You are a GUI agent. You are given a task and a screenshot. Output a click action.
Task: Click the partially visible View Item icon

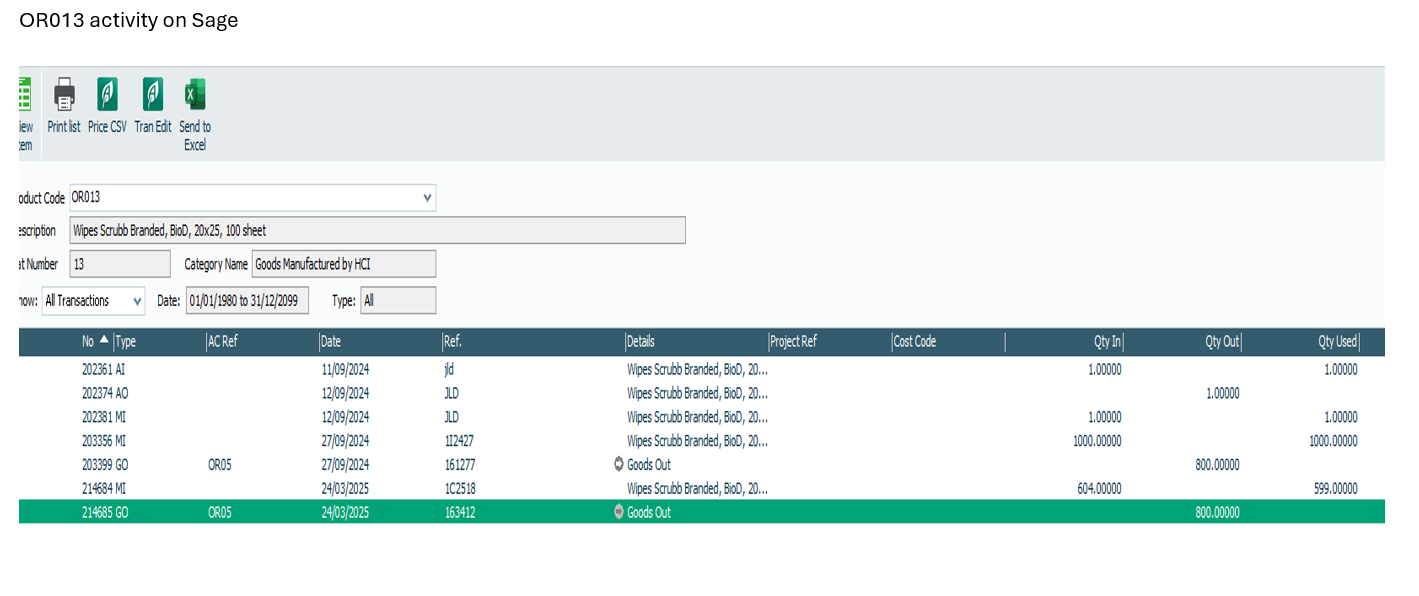click(x=24, y=96)
